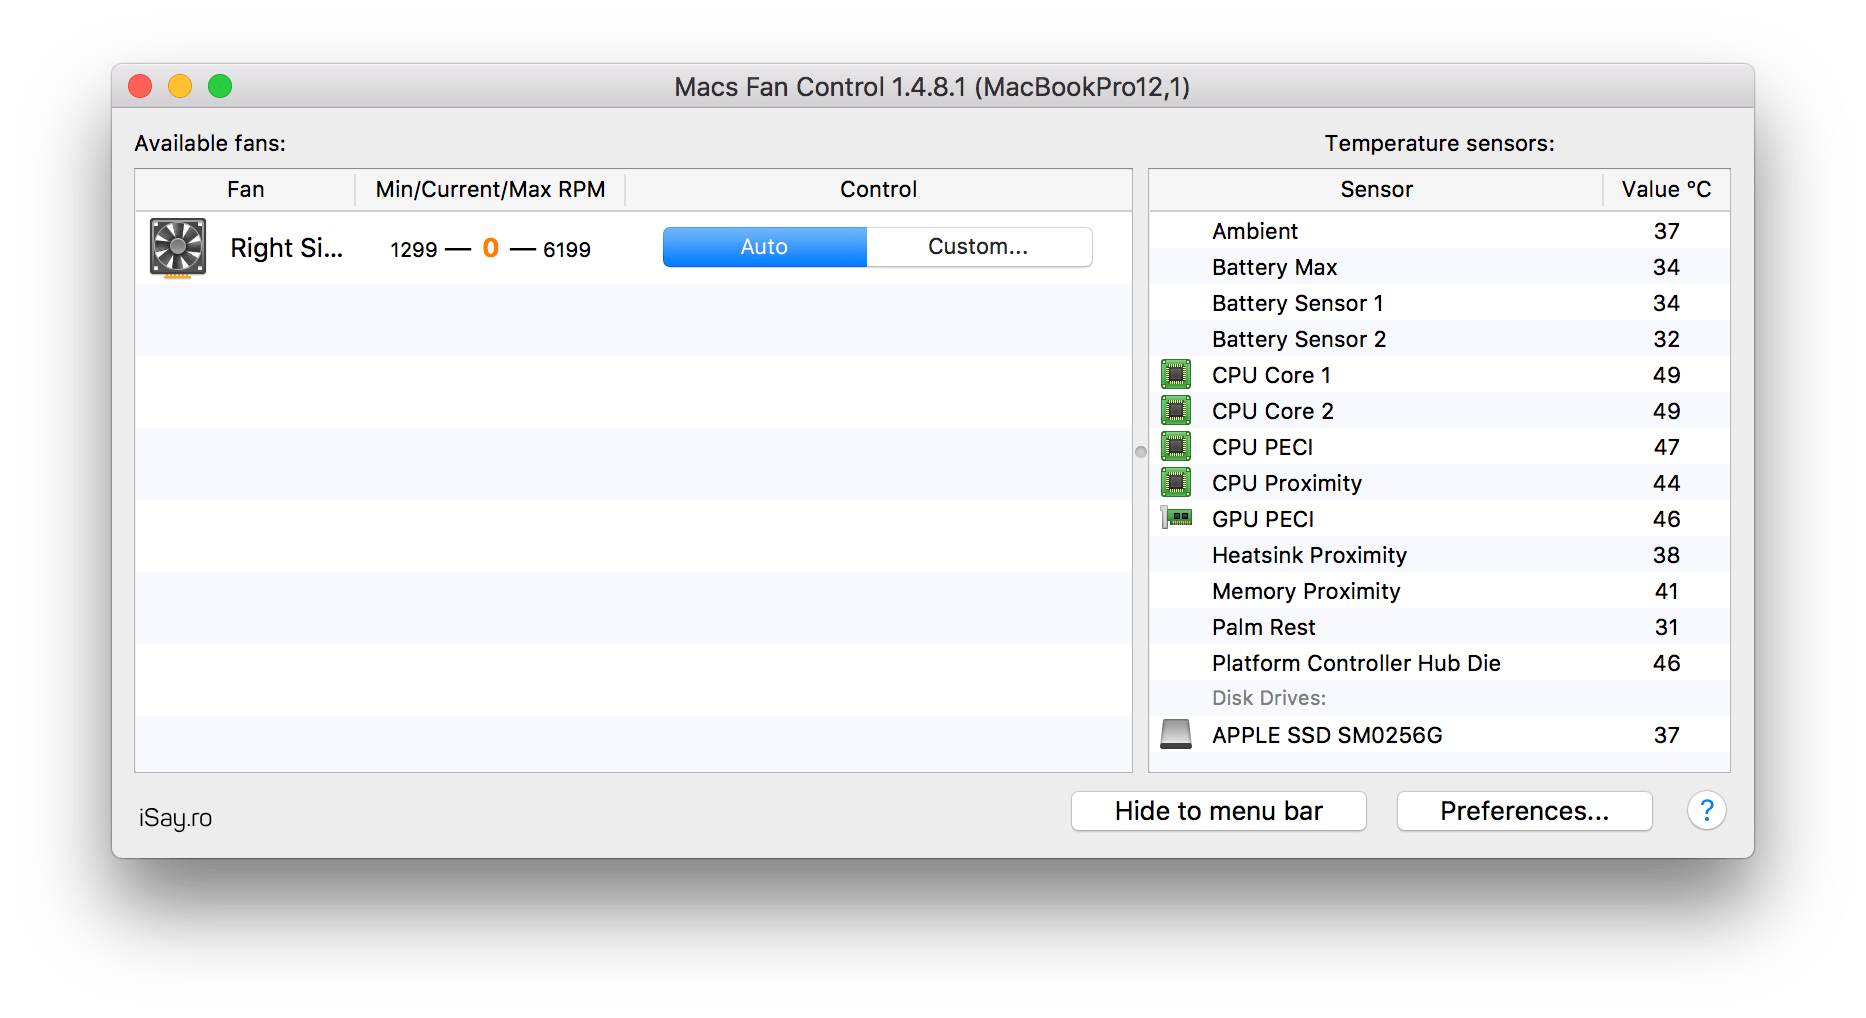Hide the app to the menu bar
Viewport: 1866px width, 1018px height.
point(1219,811)
